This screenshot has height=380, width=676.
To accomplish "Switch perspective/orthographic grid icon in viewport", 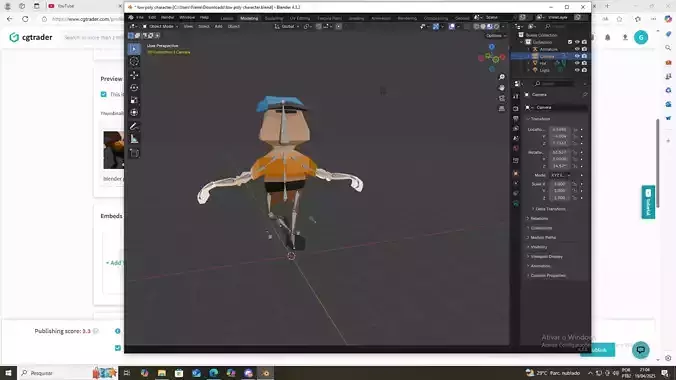I will (501, 109).
